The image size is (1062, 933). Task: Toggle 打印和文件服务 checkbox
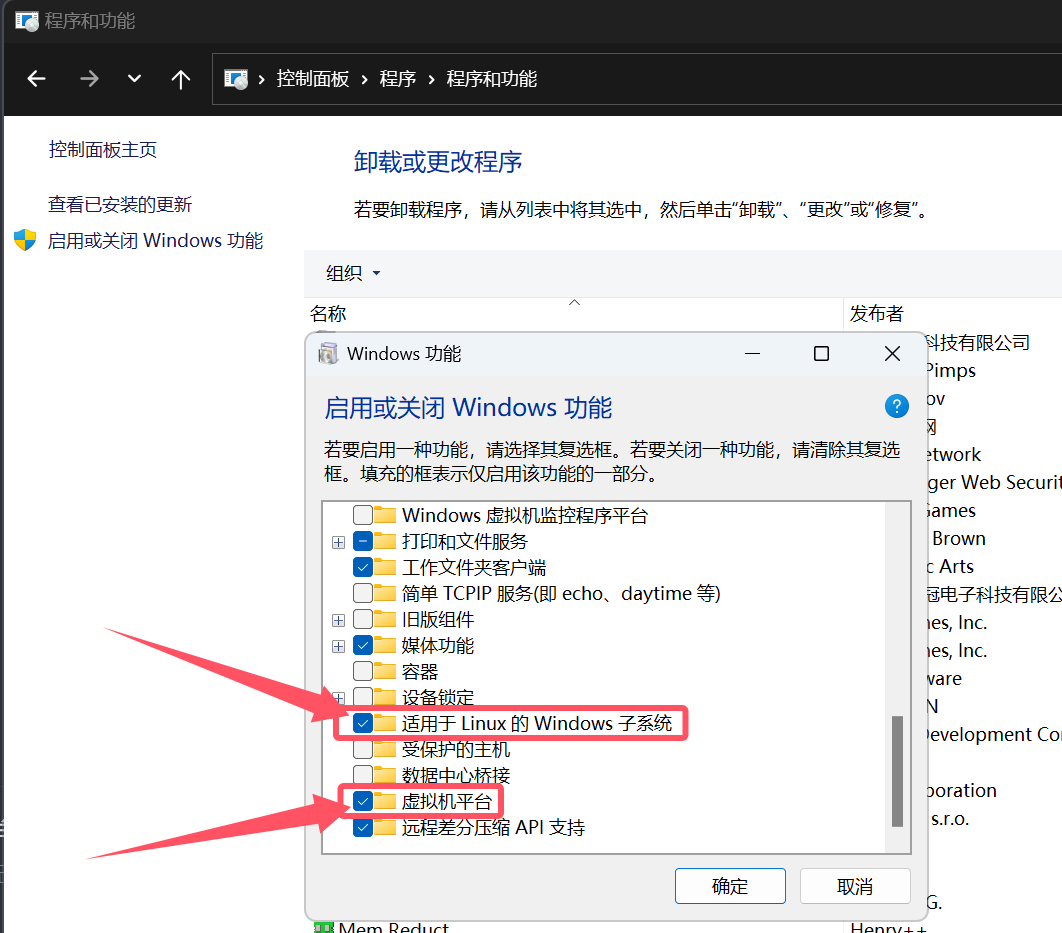click(x=363, y=541)
